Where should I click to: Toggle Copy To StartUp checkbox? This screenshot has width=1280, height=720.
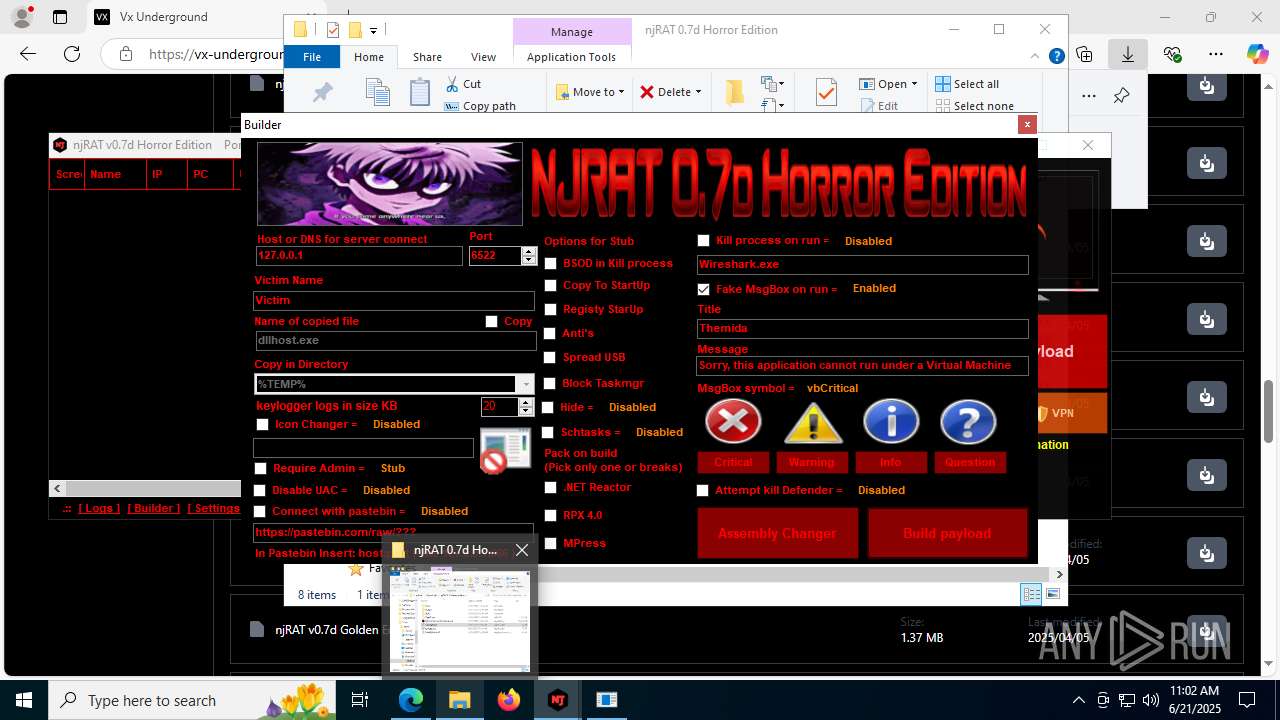[550, 285]
